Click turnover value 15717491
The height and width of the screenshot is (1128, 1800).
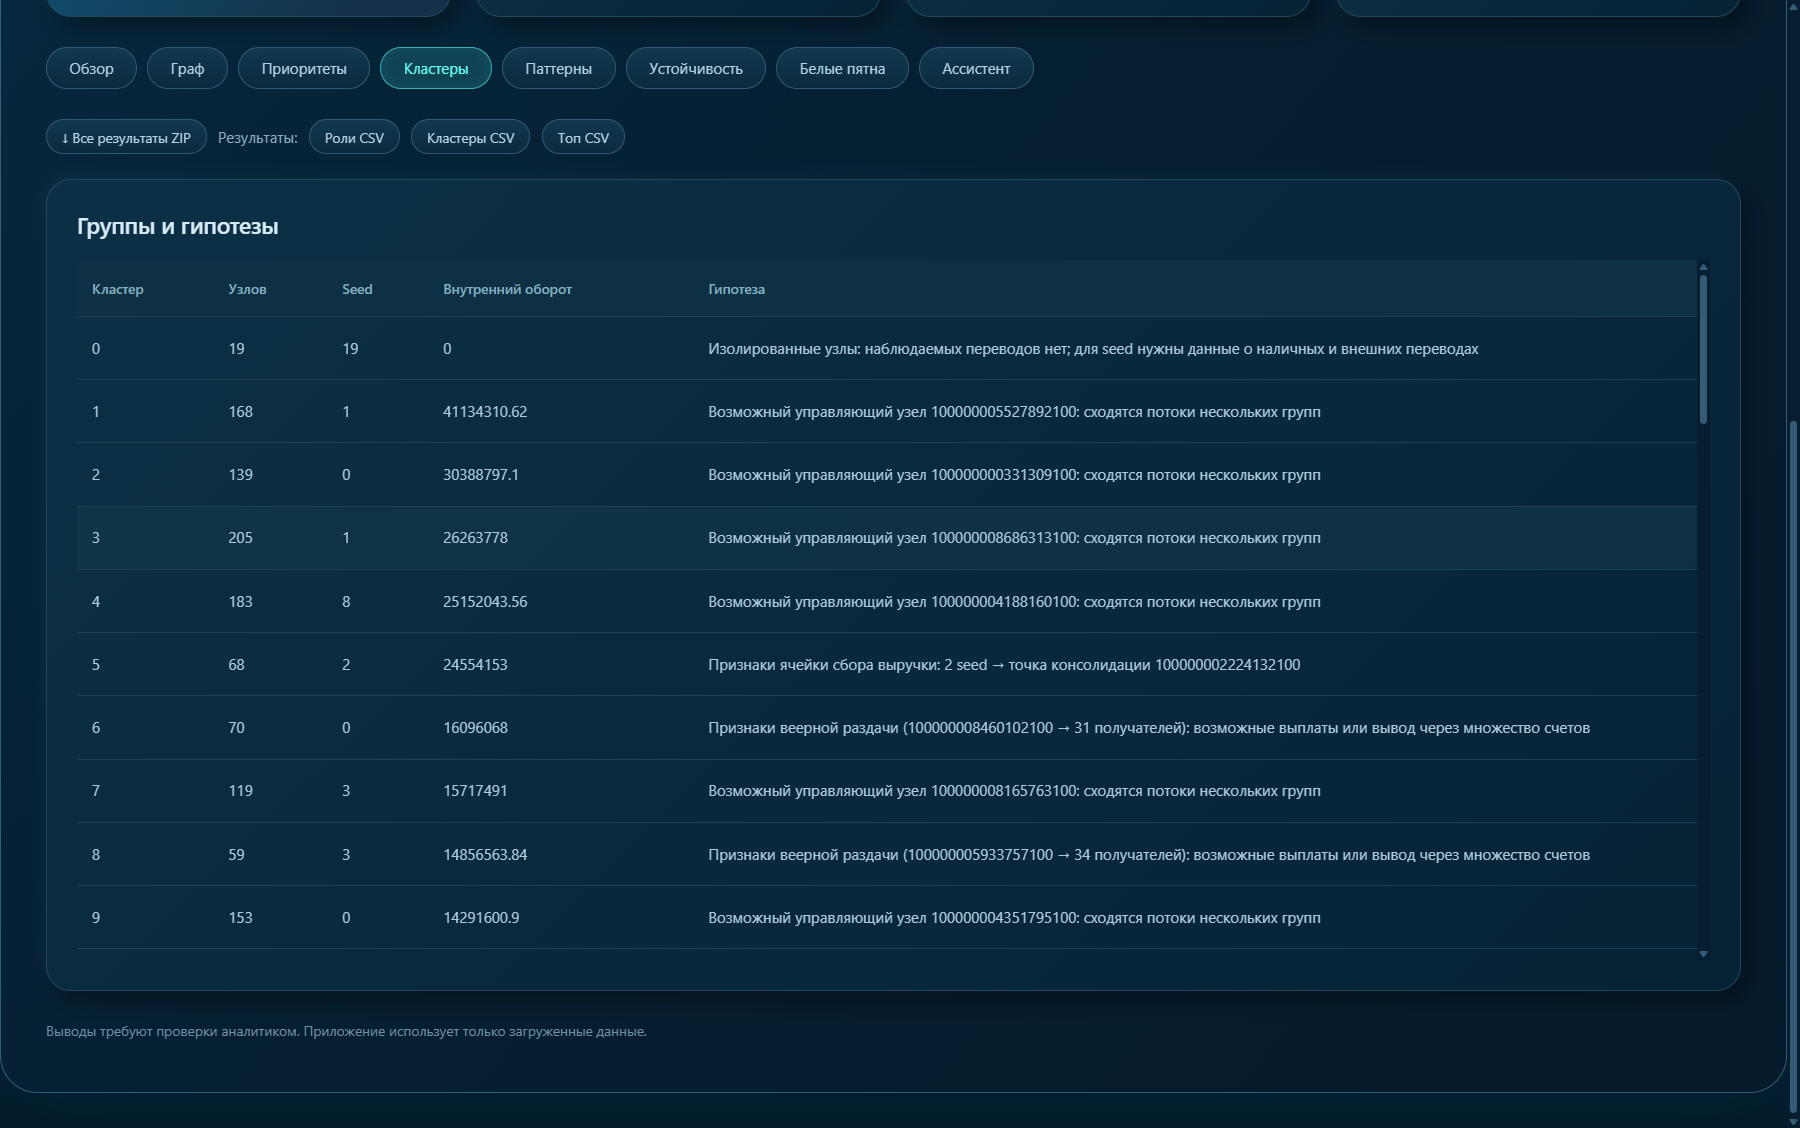475,791
